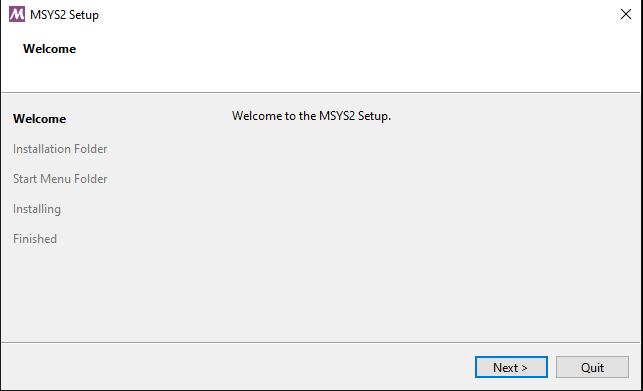This screenshot has width=643, height=391.
Task: Click the > arrow on the Next button
Action: [x=524, y=368]
